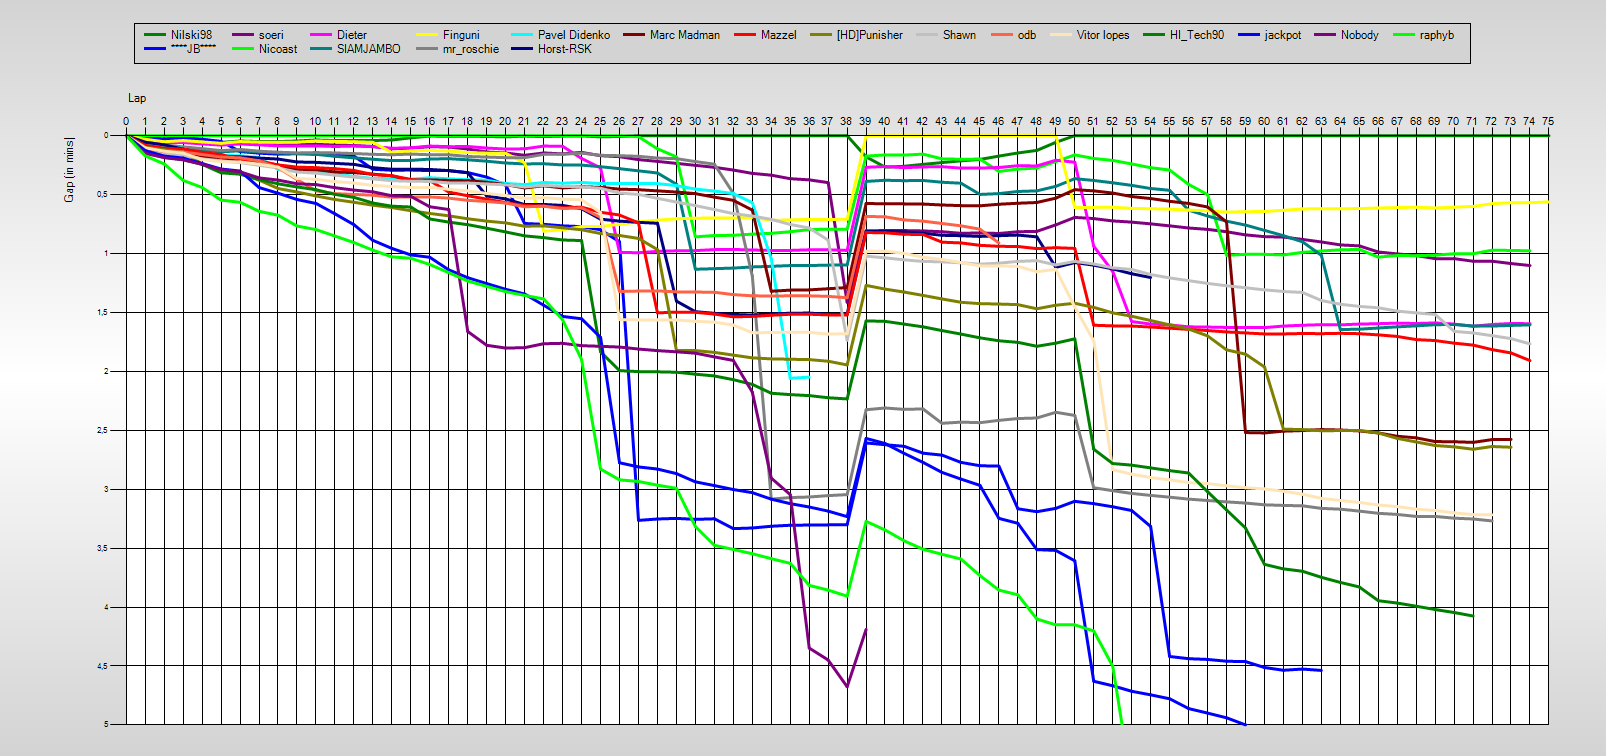1606x756 pixels.
Task: Click the Nilski98 legend entry
Action: (191, 35)
